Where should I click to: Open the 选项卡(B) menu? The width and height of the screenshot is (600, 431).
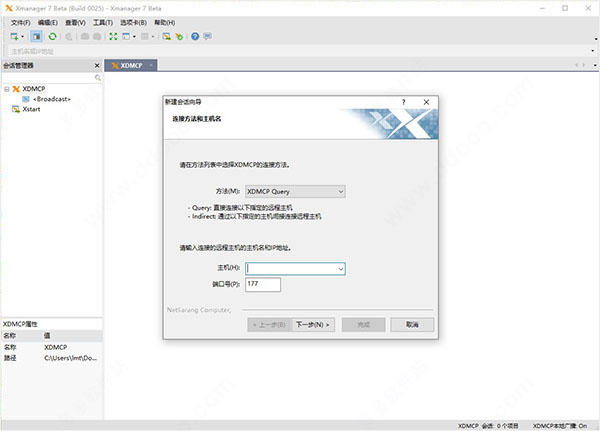point(133,23)
